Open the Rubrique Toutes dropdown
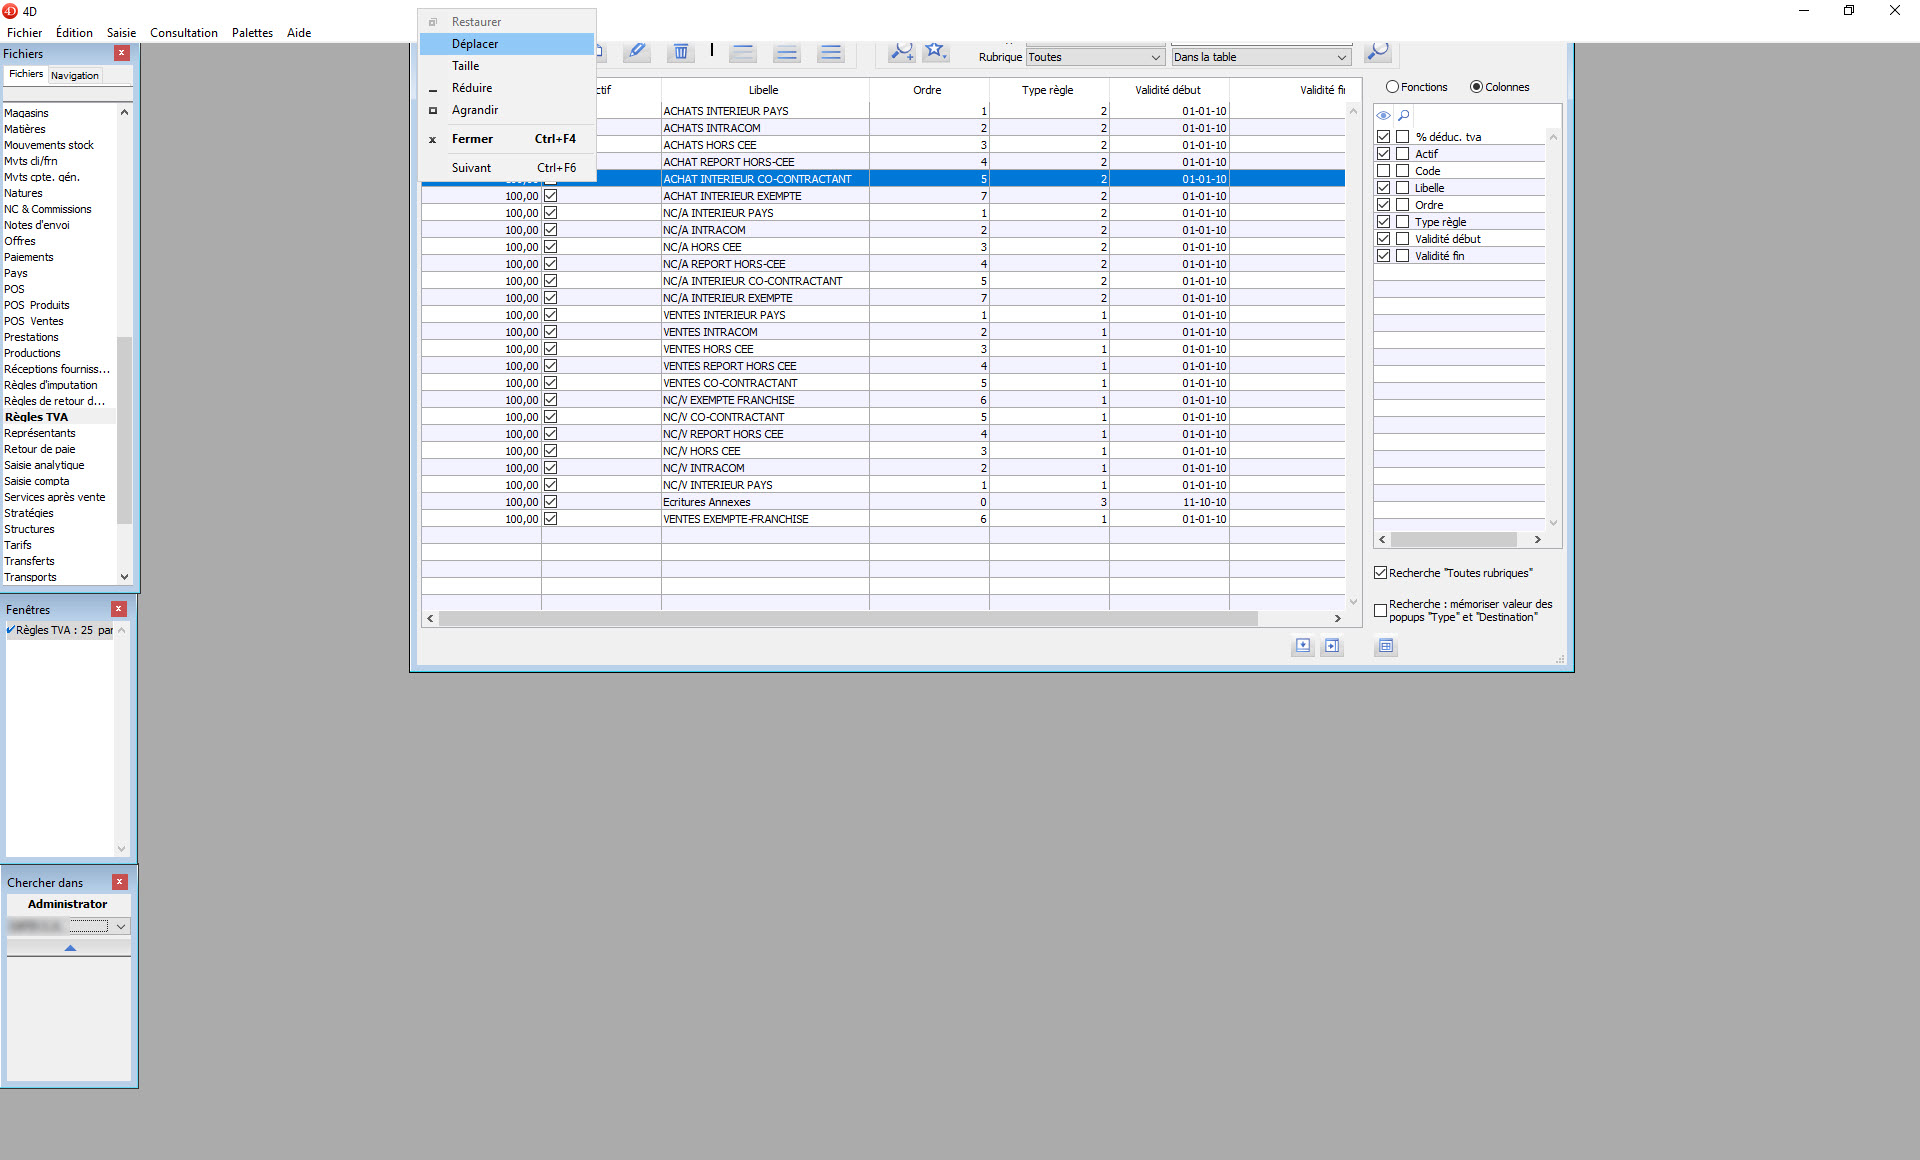This screenshot has width=1920, height=1160. [x=1095, y=57]
